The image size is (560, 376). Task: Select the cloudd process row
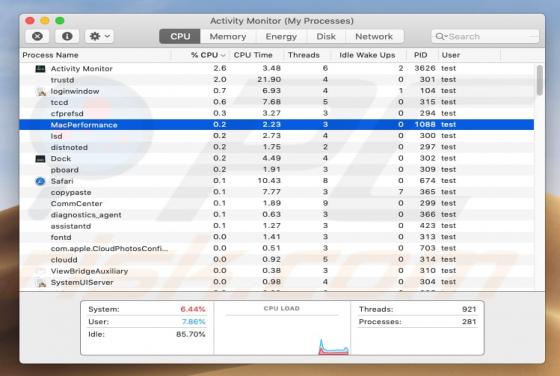[x=277, y=260]
